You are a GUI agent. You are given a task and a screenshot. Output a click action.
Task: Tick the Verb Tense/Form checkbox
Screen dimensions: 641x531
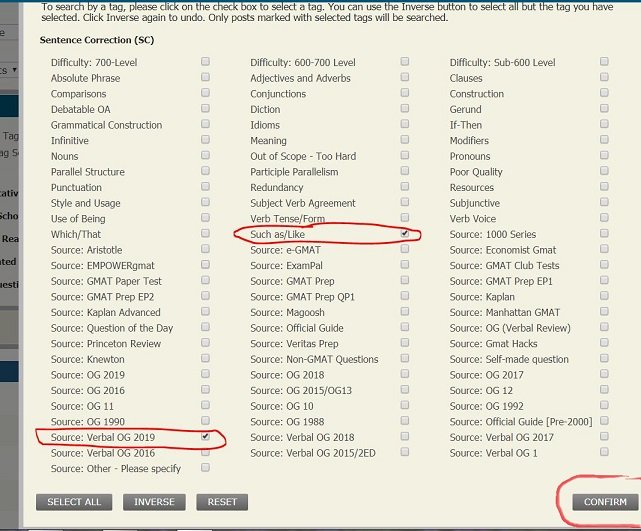405,217
